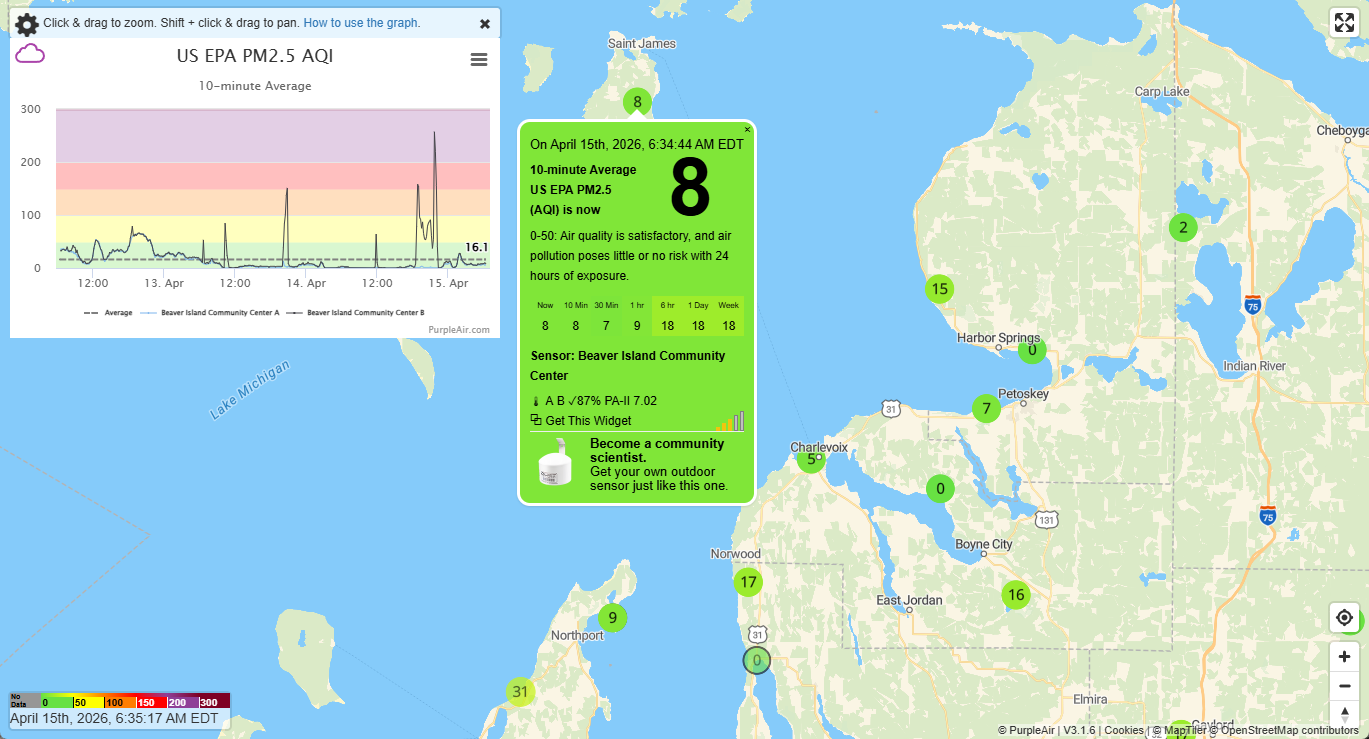
Task: Click the purple cloud icon on graph
Action: [x=30, y=54]
